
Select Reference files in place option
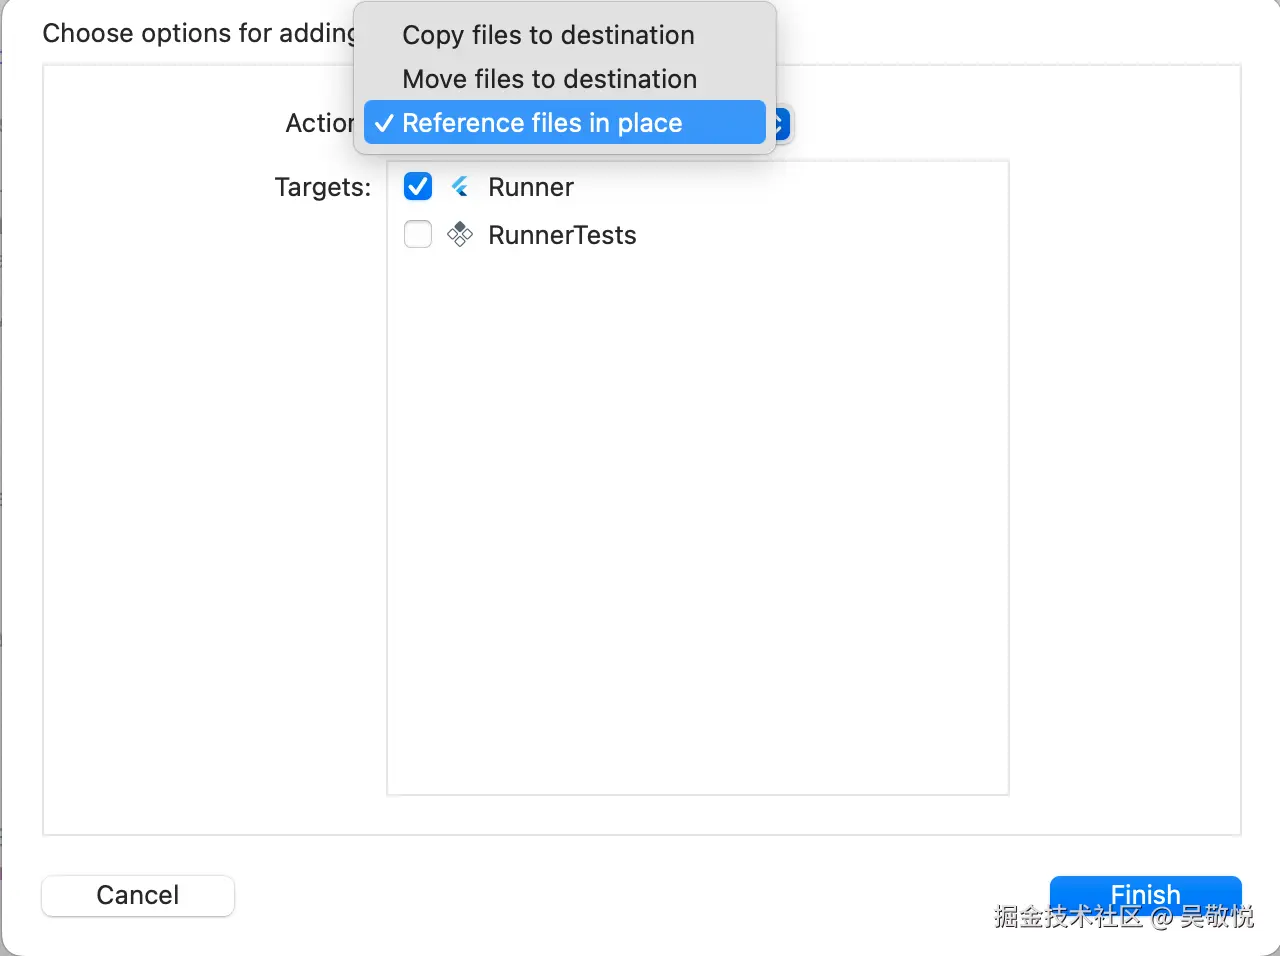(542, 123)
